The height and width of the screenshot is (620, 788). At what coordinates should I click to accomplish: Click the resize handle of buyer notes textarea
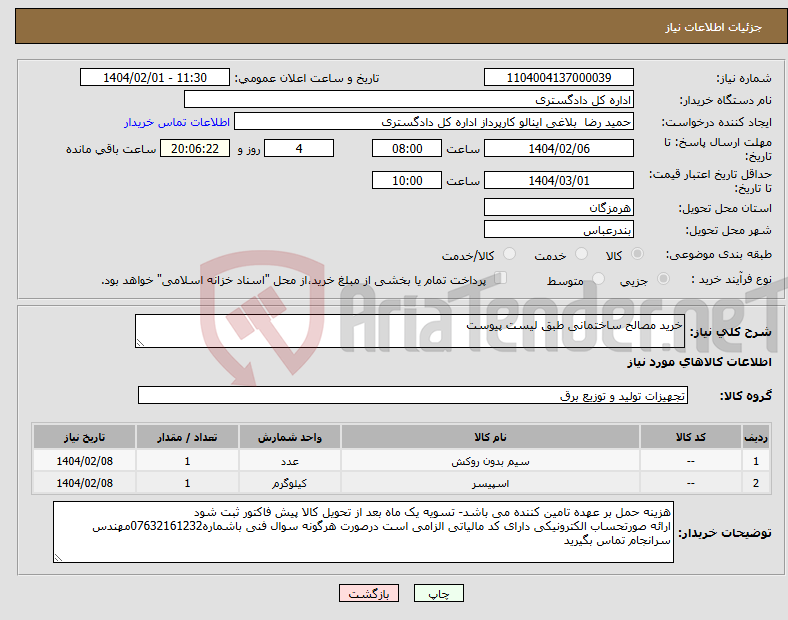58,558
